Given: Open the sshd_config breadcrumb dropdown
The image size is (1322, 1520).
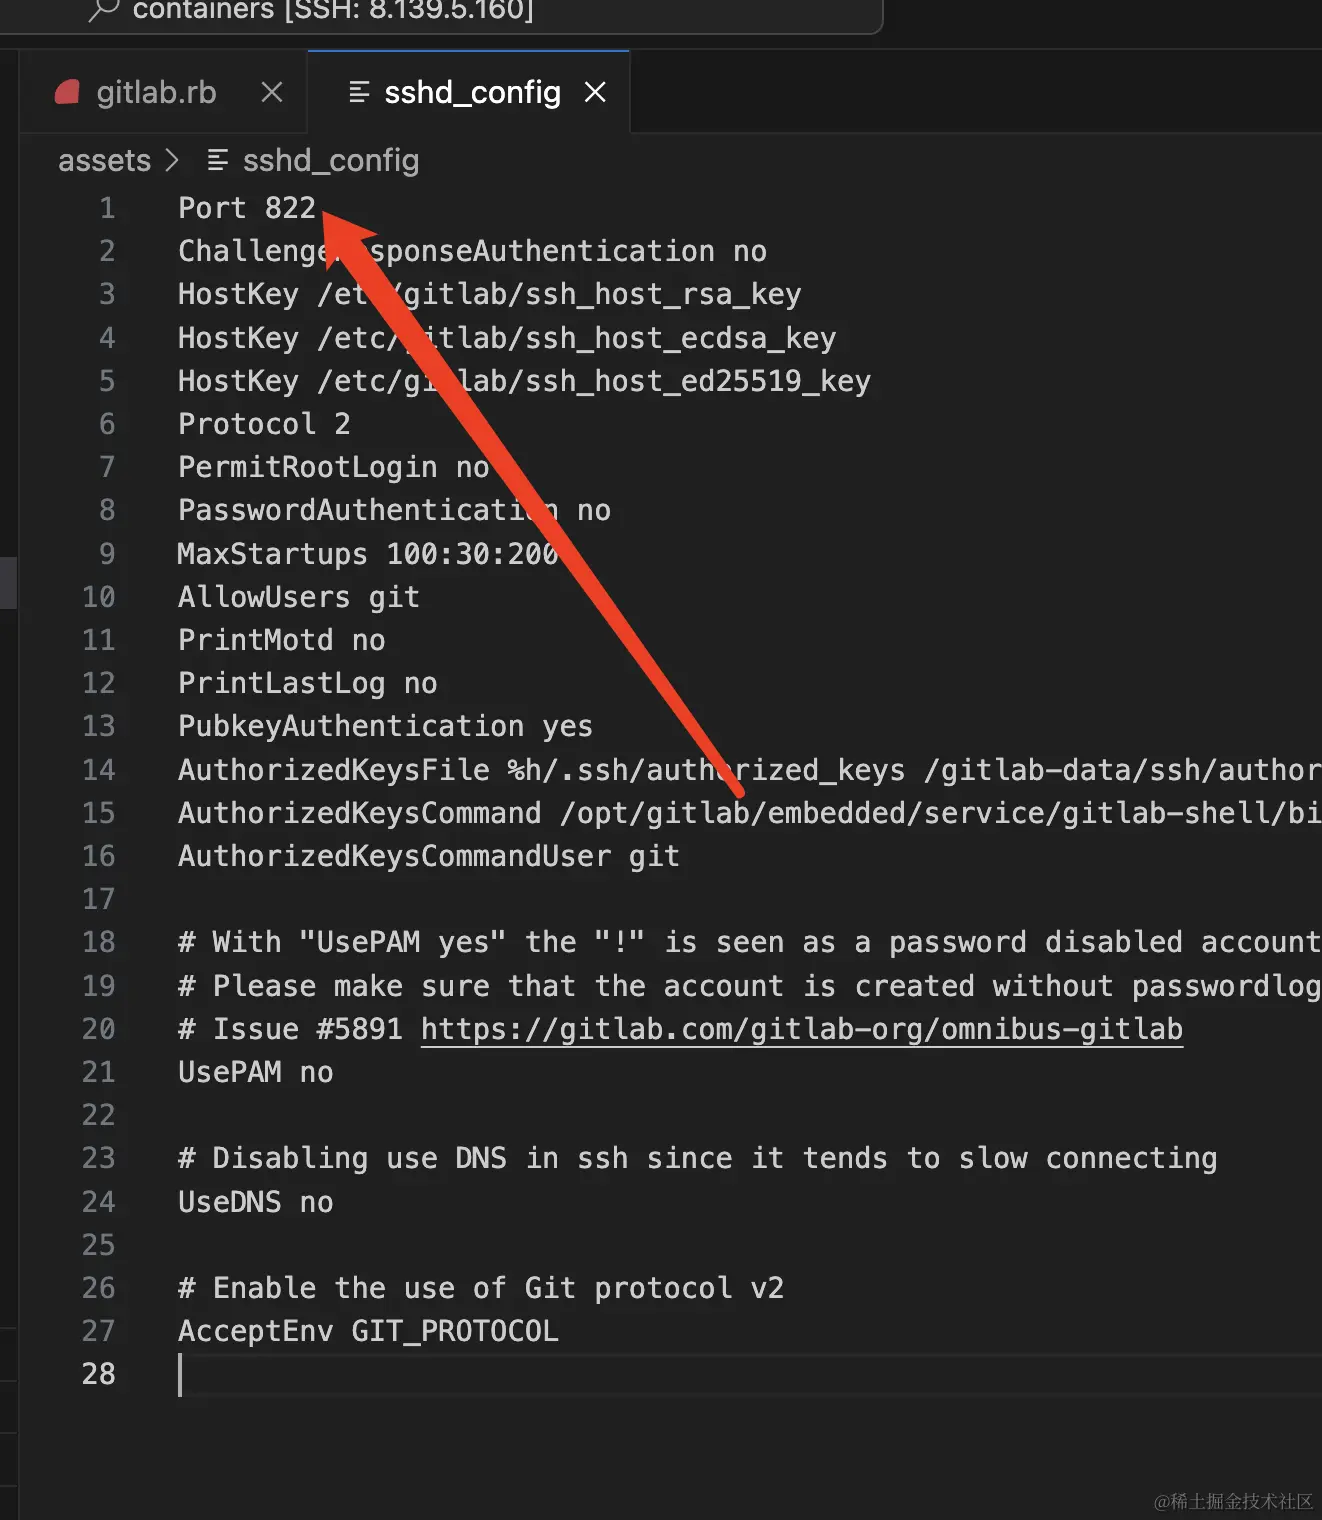Looking at the screenshot, I should coord(330,161).
